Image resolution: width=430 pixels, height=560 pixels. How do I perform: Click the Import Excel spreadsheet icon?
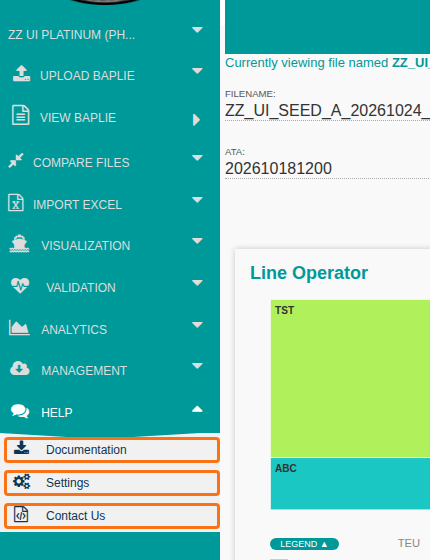(16, 202)
